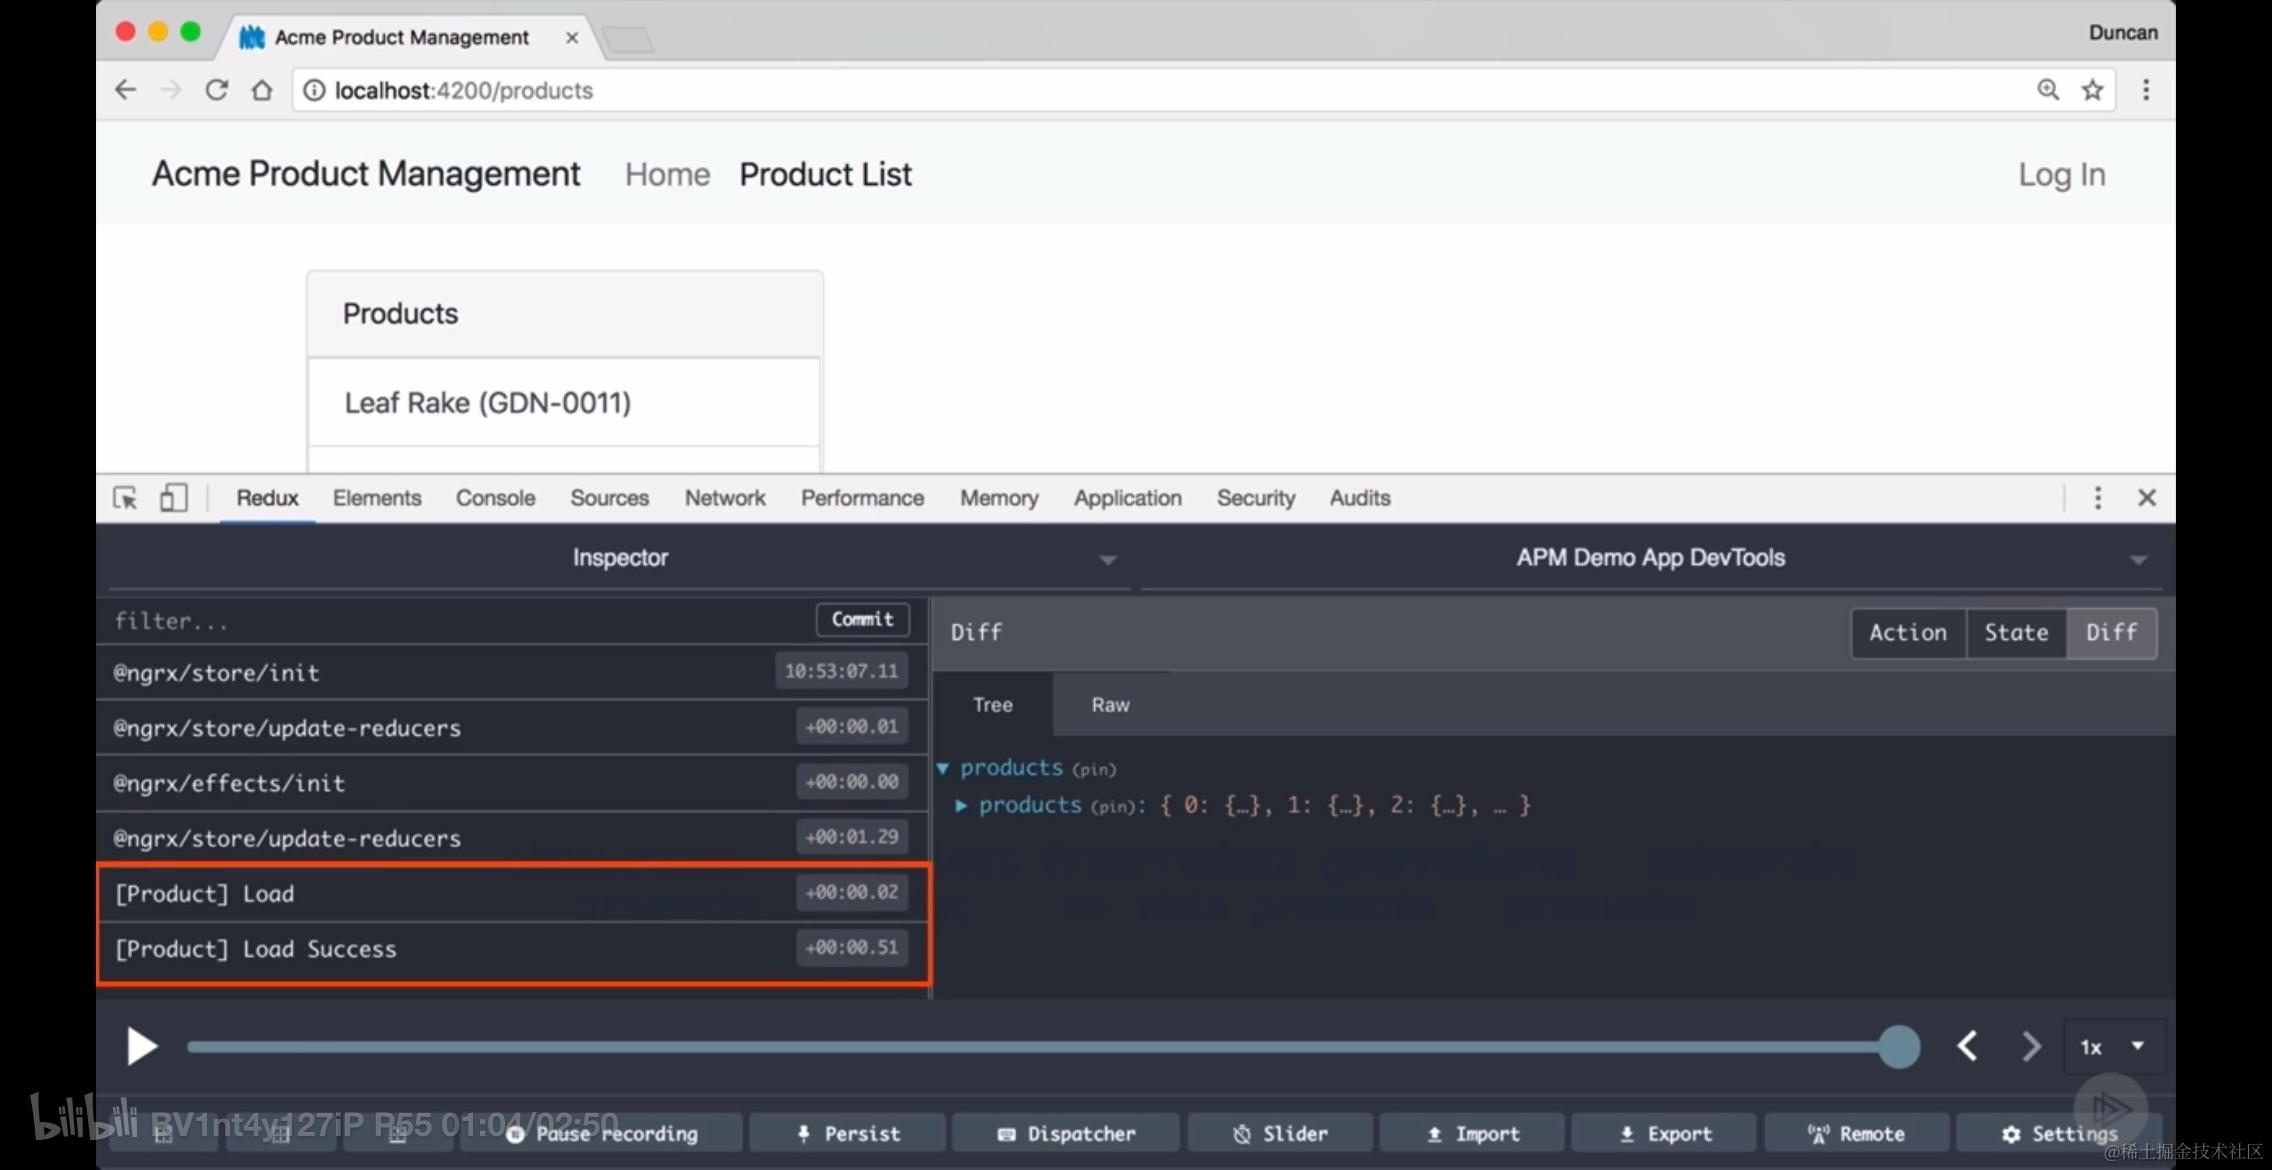Toggle the Slider panel button
2272x1170 pixels.
tap(1281, 1133)
